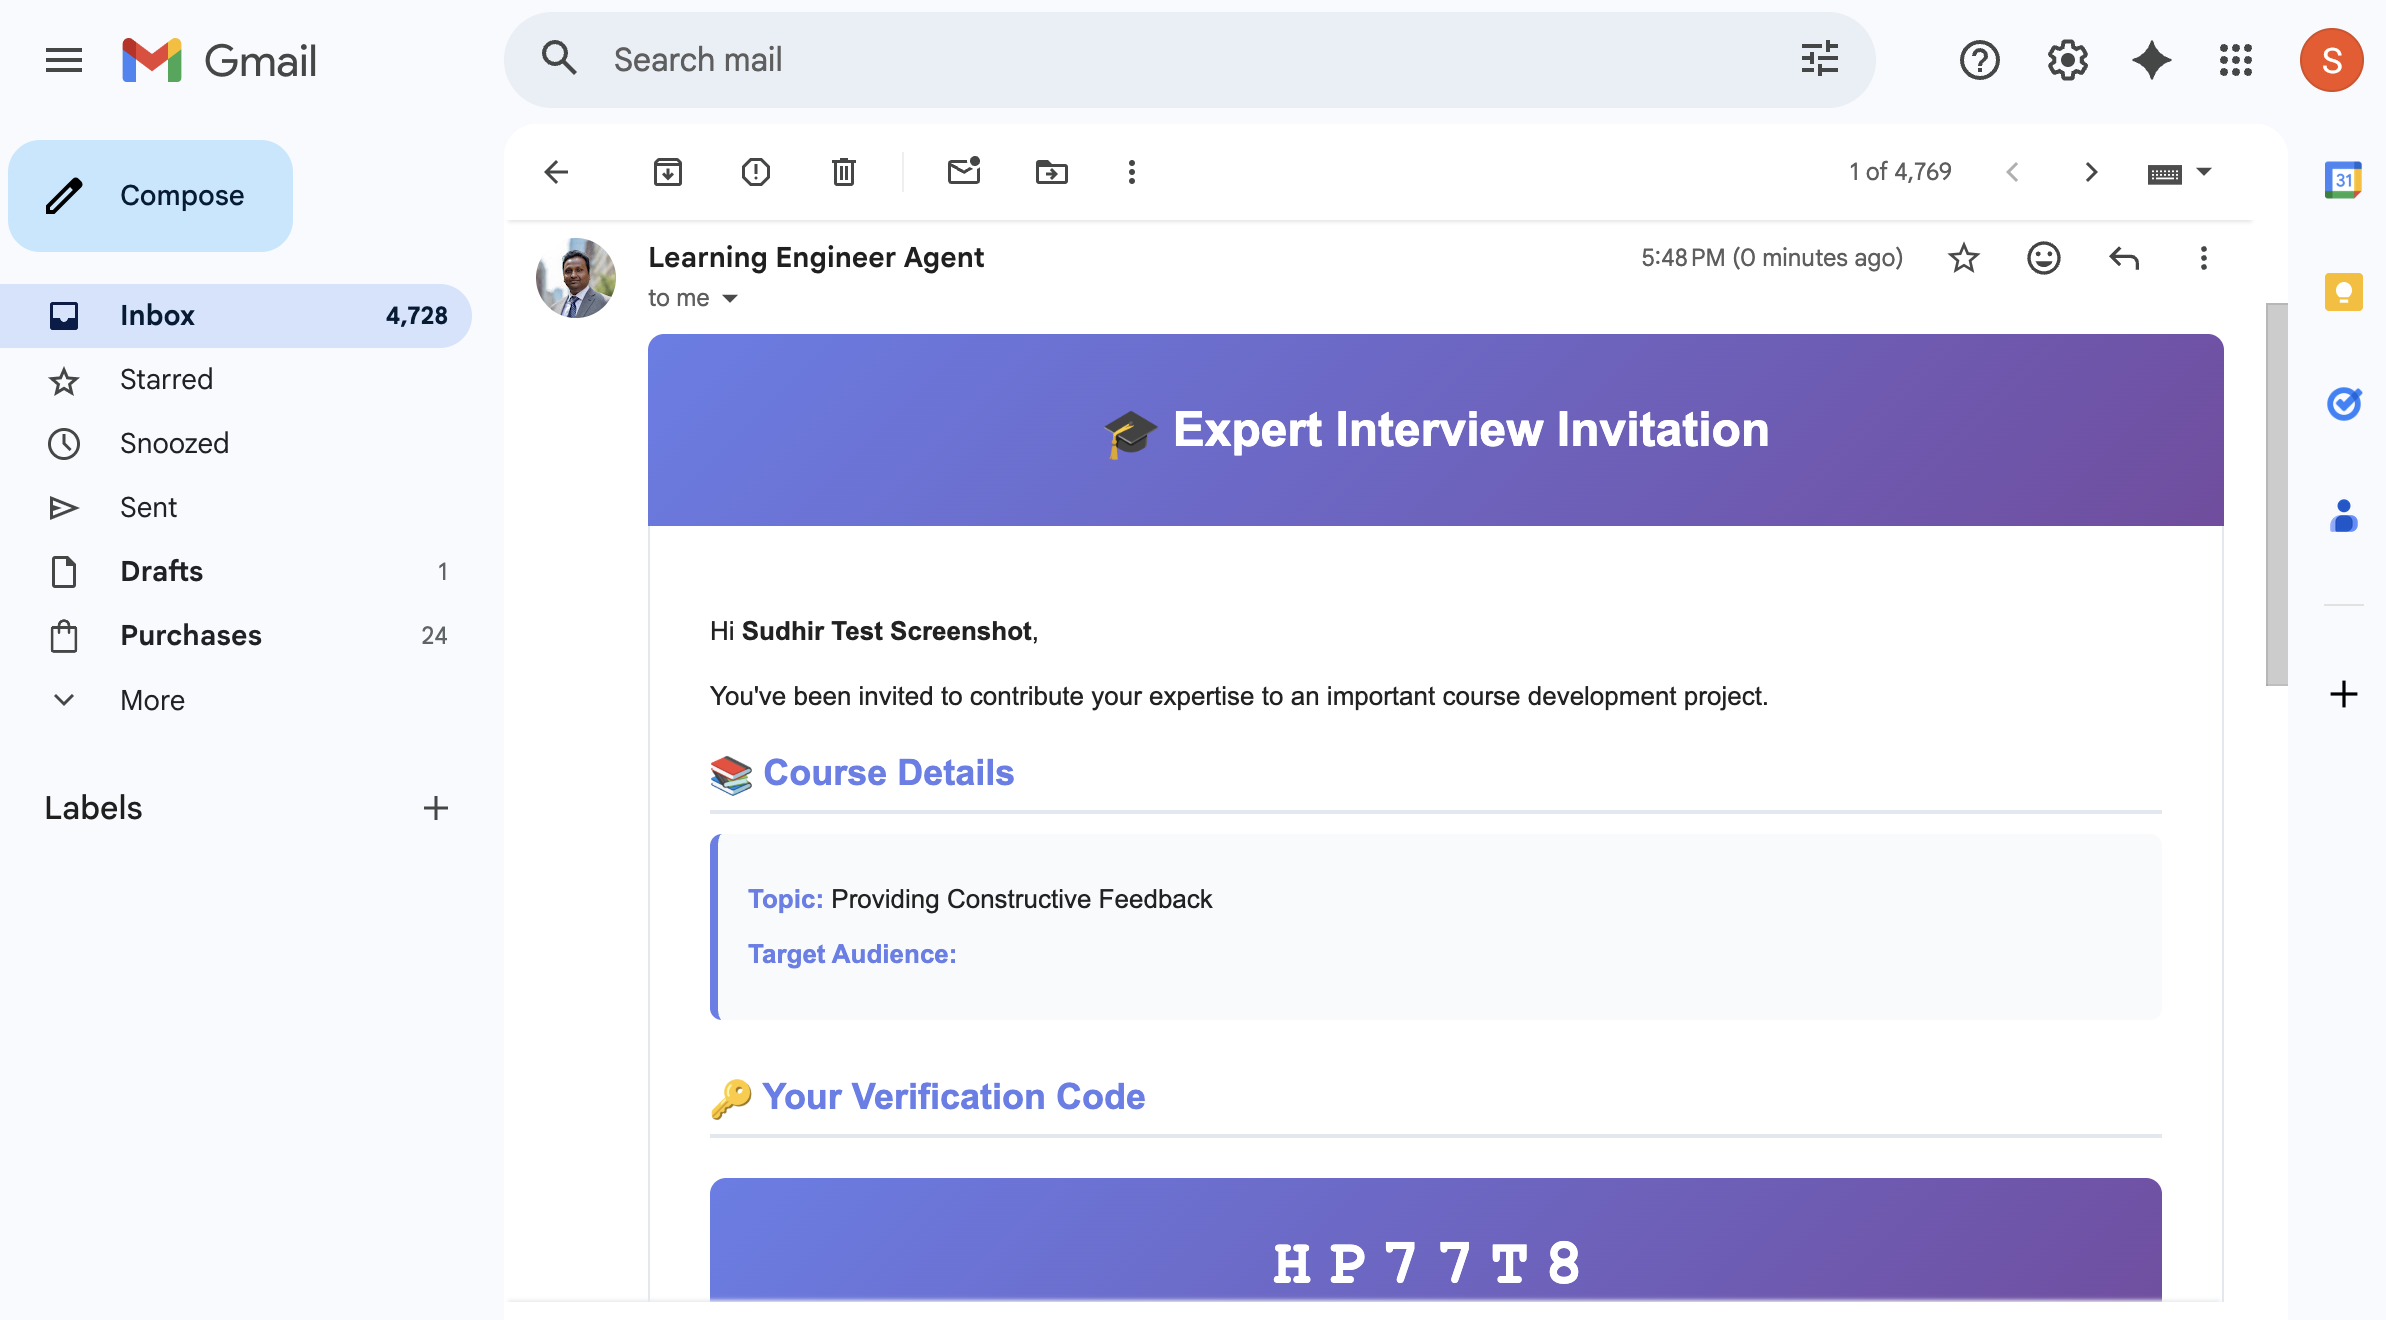Mark the email as unread
2386x1320 pixels.
pyautogui.click(x=963, y=172)
